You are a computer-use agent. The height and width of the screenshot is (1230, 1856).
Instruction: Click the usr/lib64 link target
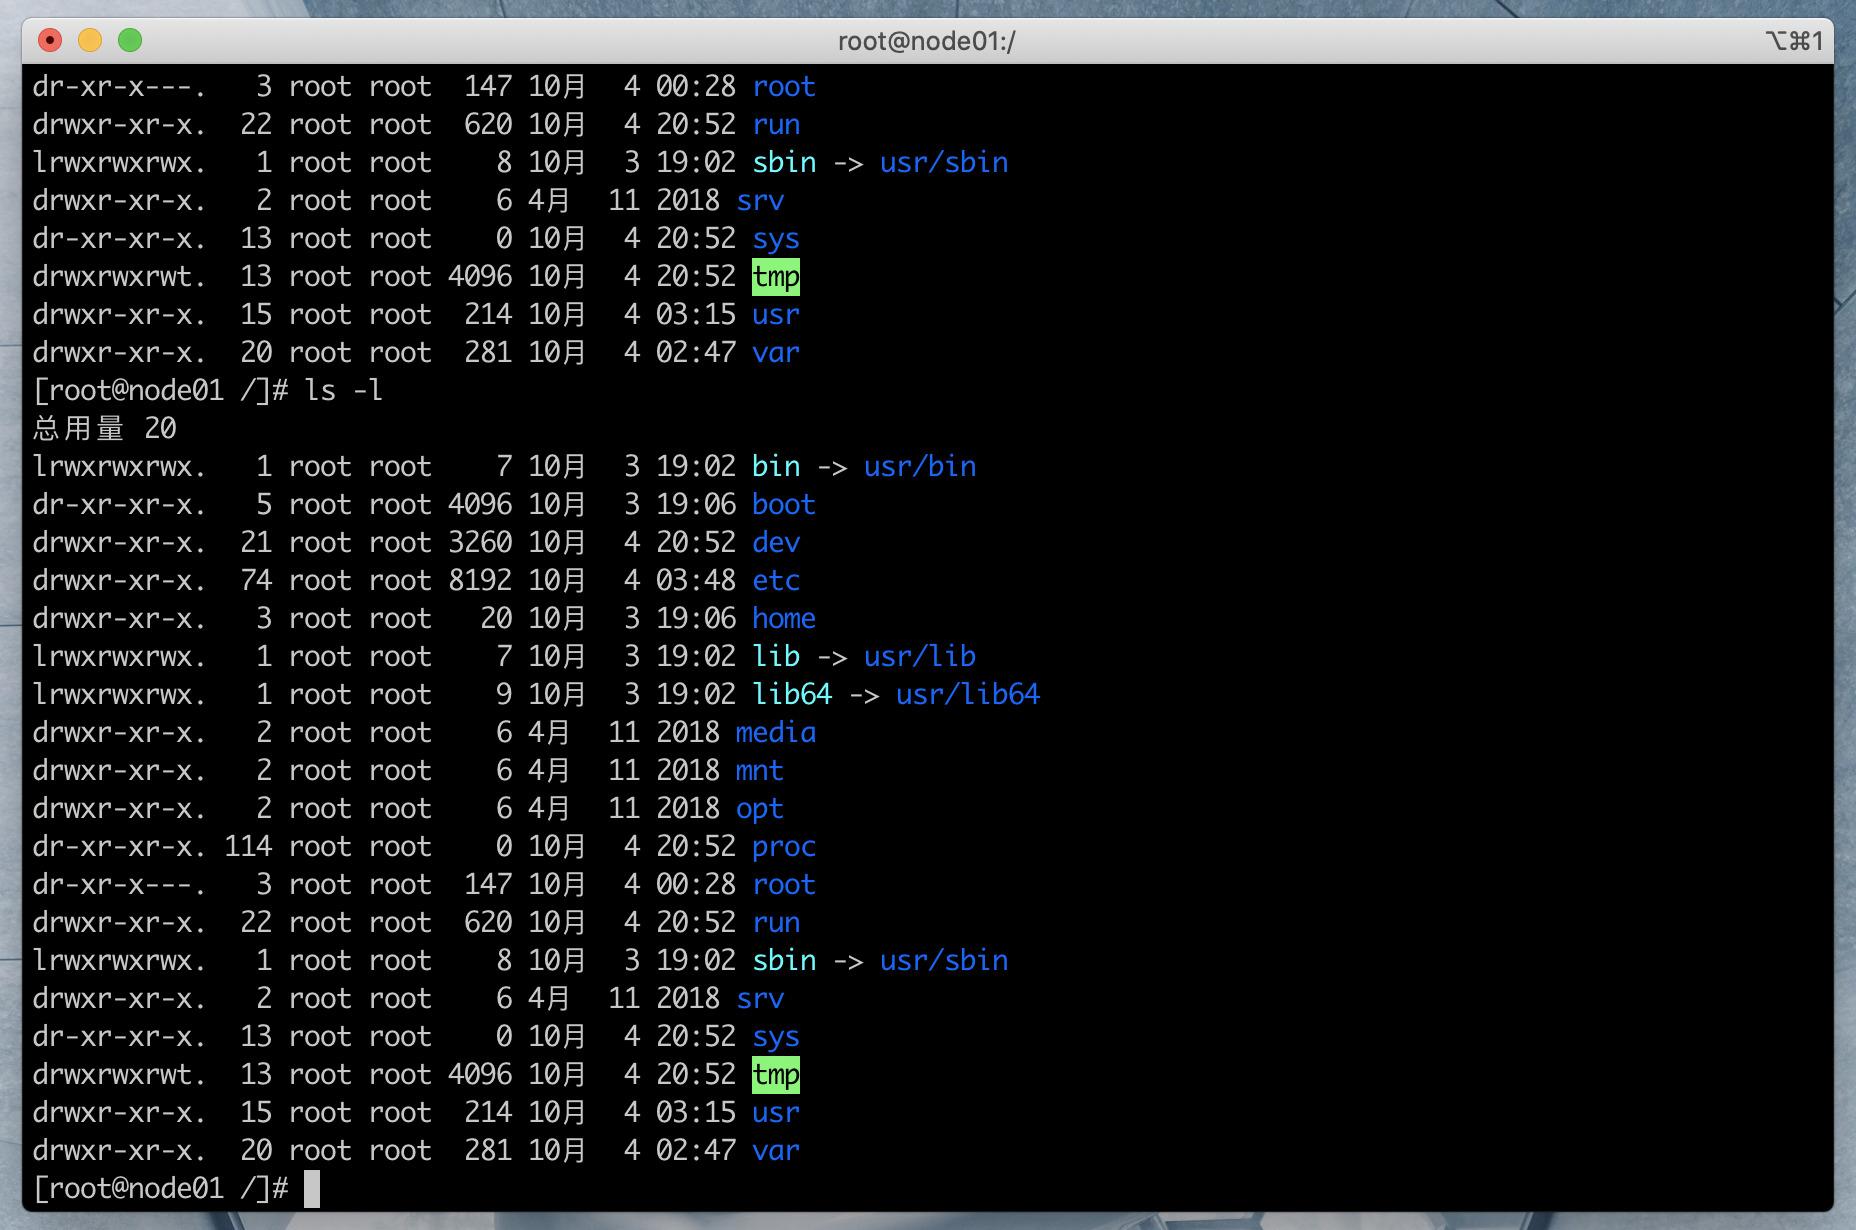[x=968, y=694]
